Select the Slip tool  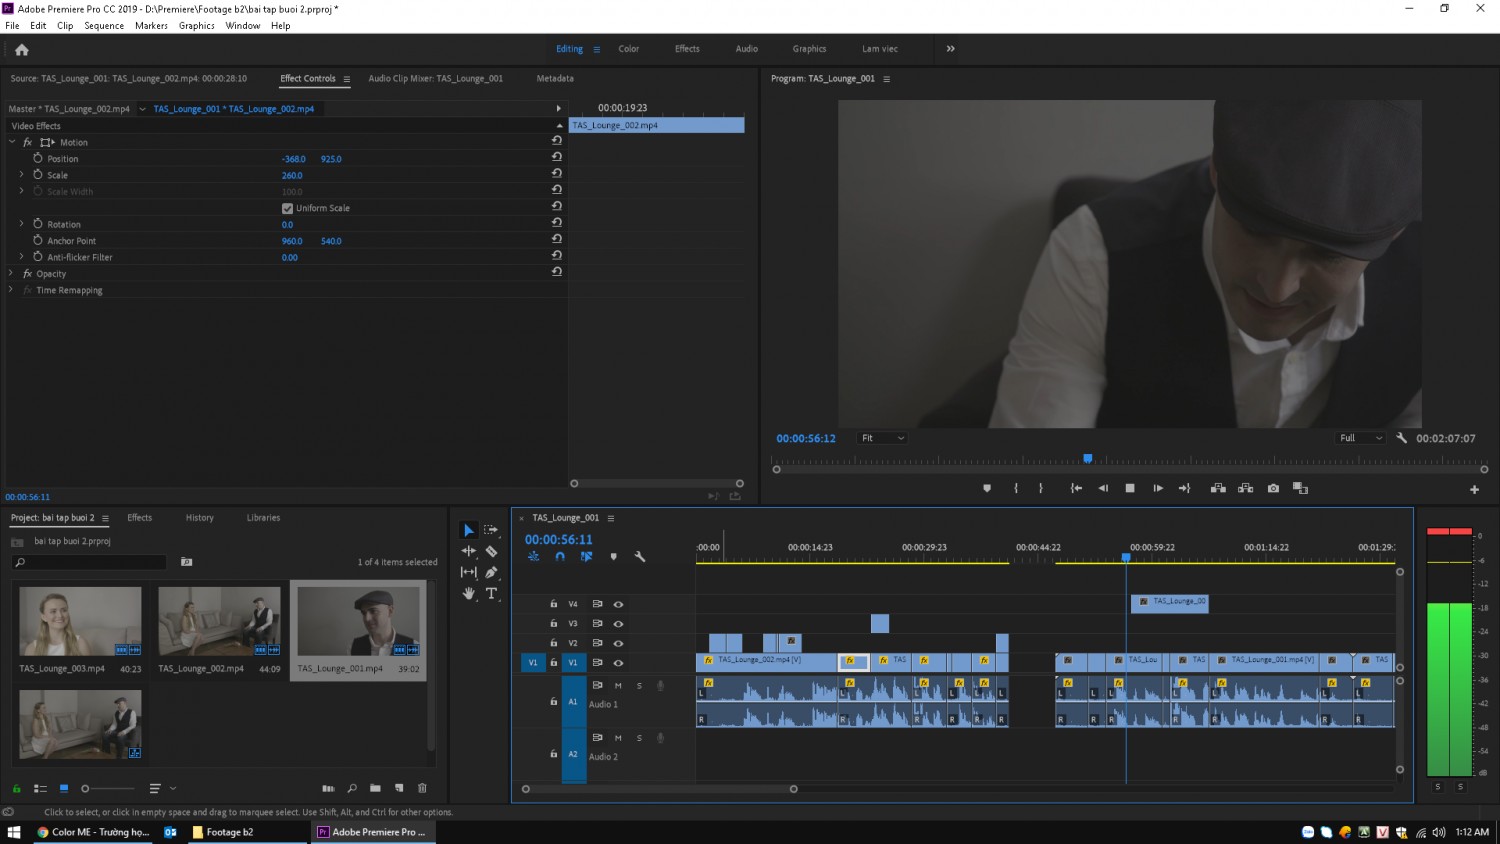click(x=468, y=572)
